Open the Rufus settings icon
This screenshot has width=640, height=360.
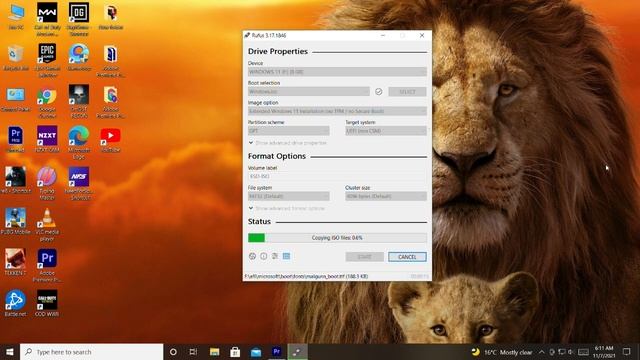[275, 256]
